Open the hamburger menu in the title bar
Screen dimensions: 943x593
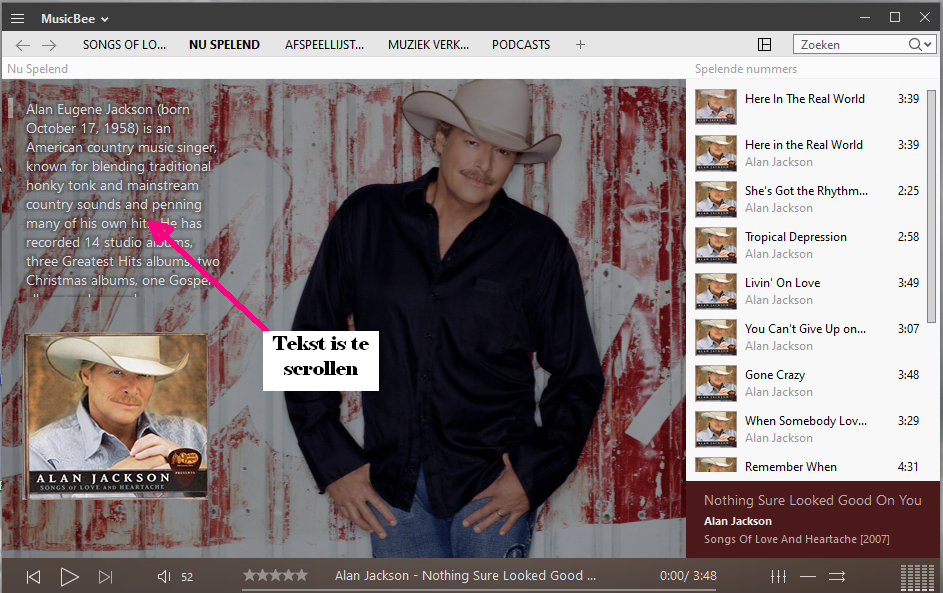(17, 19)
